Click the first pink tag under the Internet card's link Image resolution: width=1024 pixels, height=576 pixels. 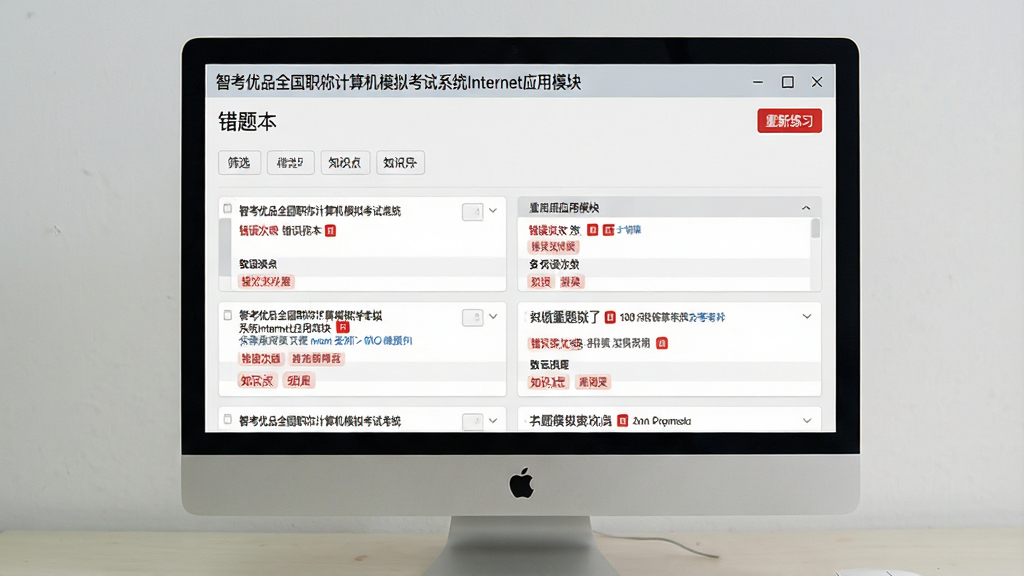click(261, 359)
